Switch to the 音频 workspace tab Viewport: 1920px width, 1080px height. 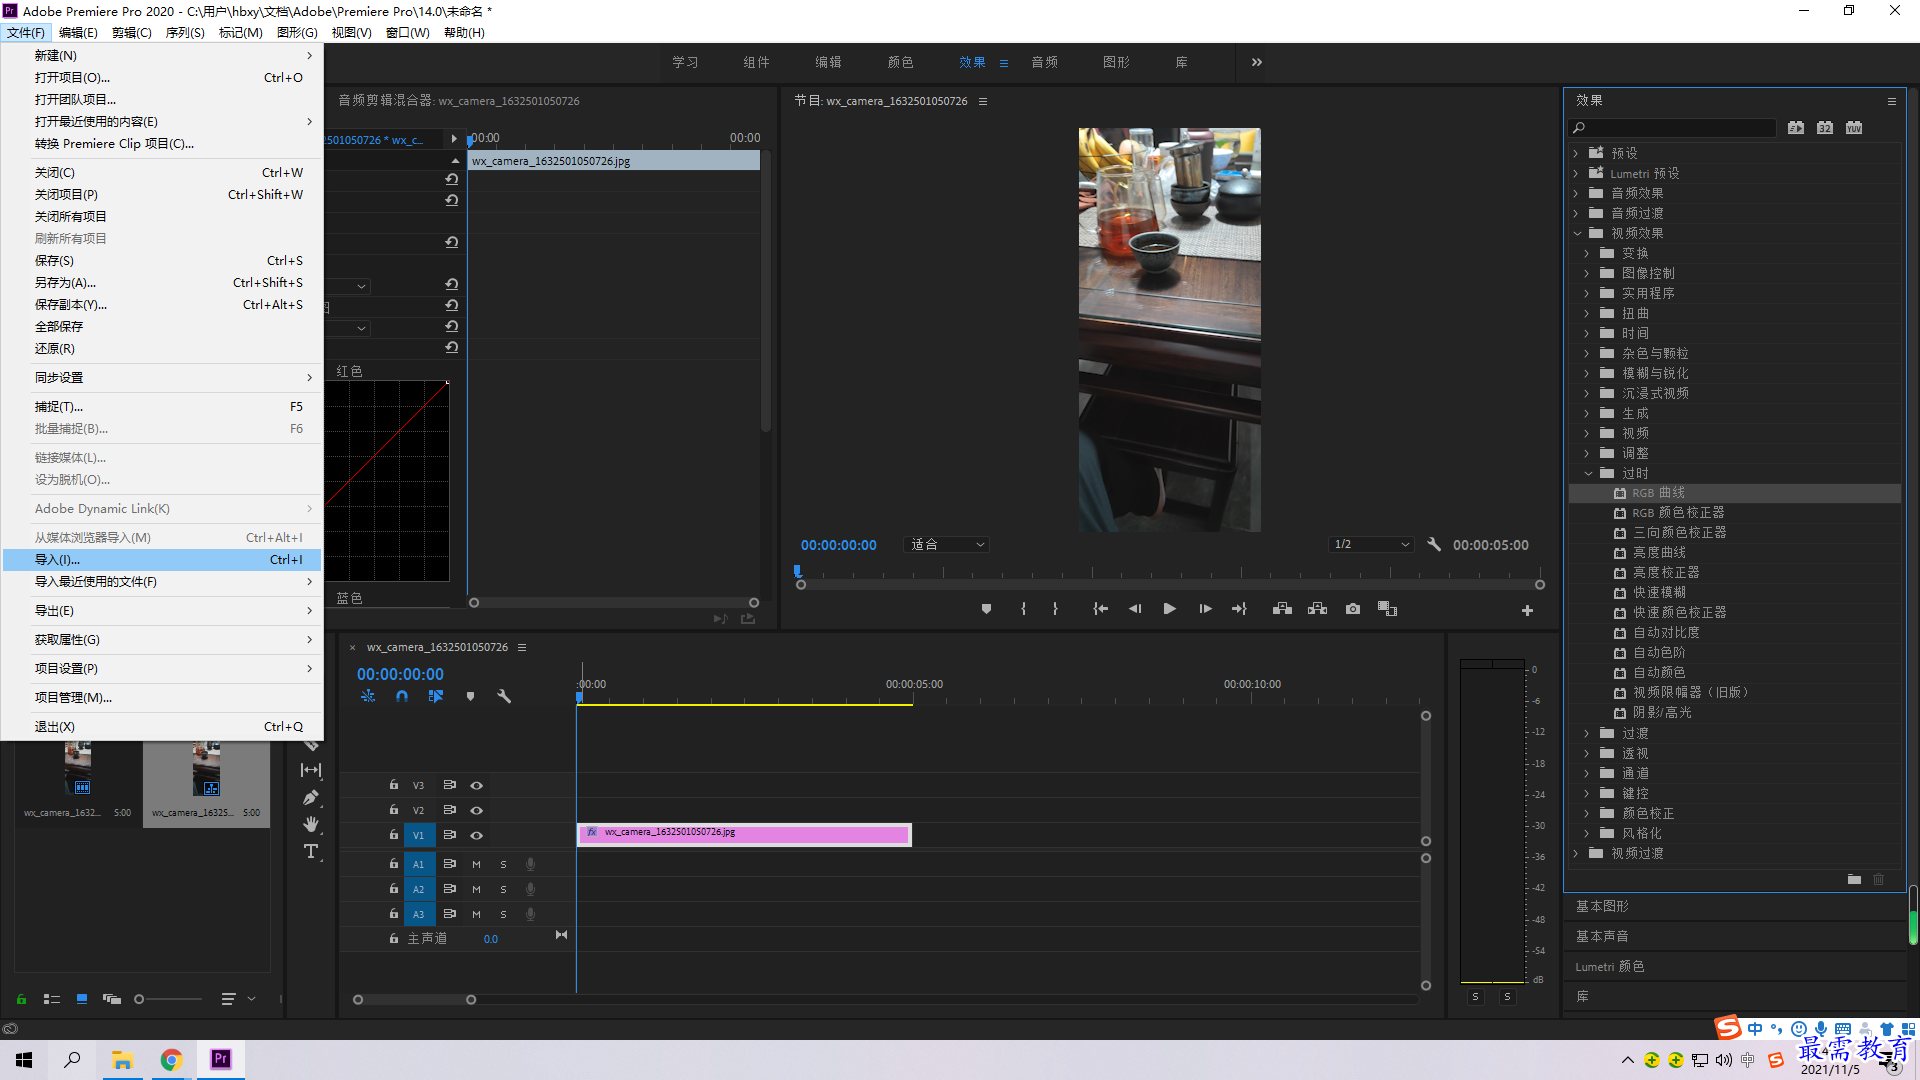click(1044, 62)
